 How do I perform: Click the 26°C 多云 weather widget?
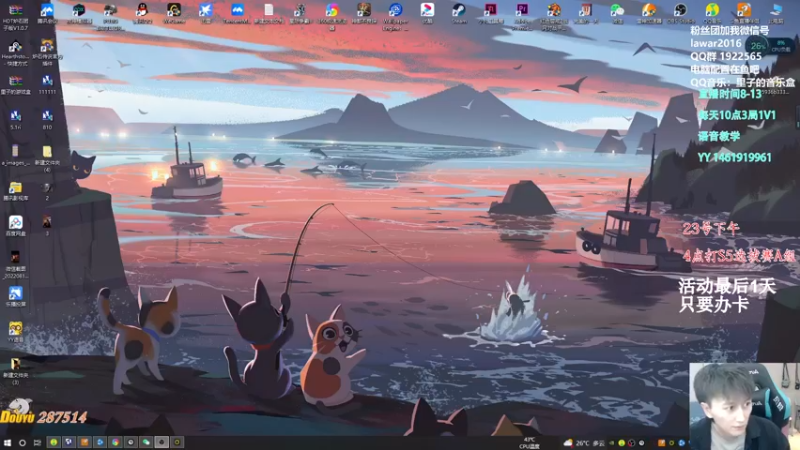point(584,443)
